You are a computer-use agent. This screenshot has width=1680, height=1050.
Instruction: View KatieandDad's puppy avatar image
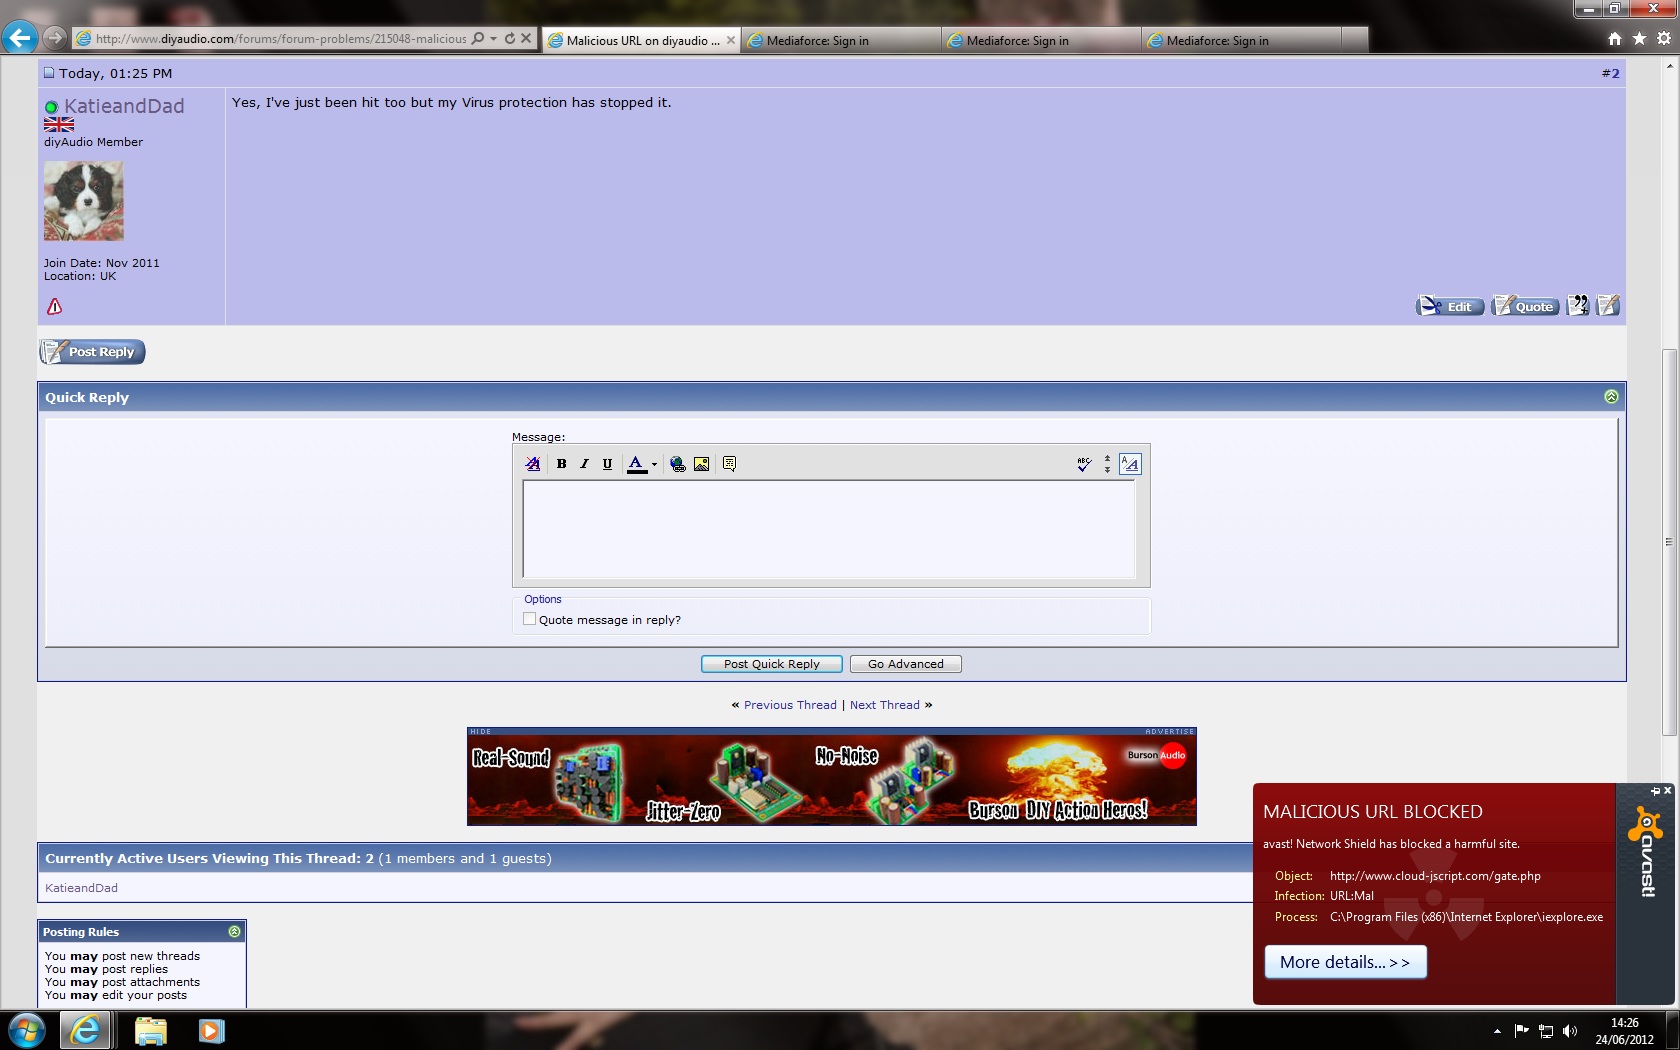[84, 201]
